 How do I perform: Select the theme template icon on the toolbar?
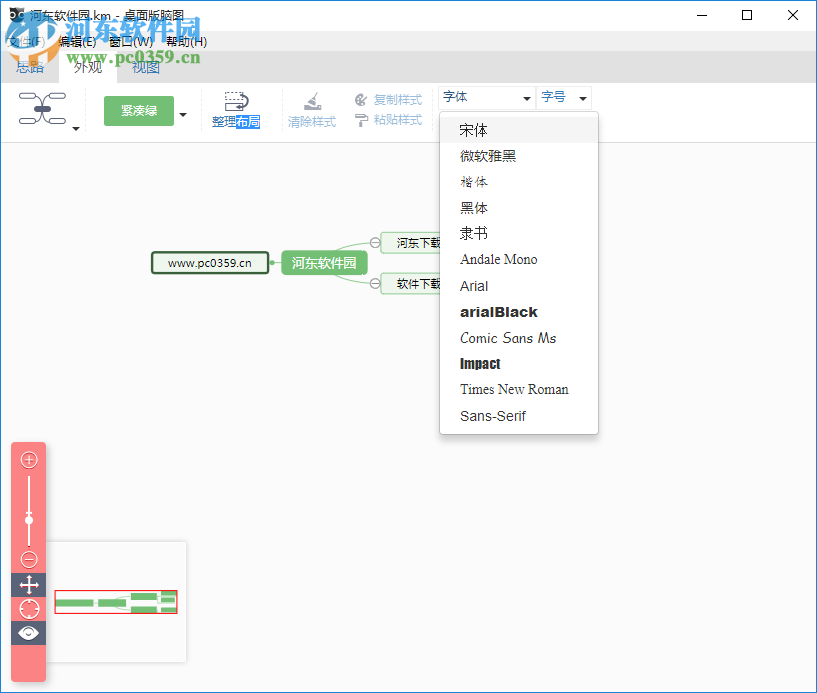coord(44,108)
